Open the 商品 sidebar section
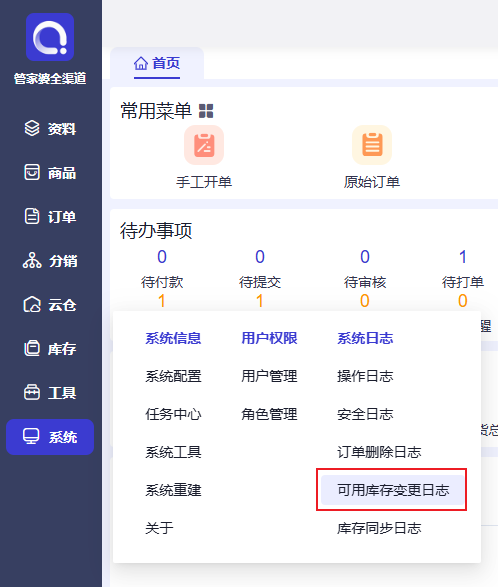Viewport: 498px width, 587px height. (50, 173)
